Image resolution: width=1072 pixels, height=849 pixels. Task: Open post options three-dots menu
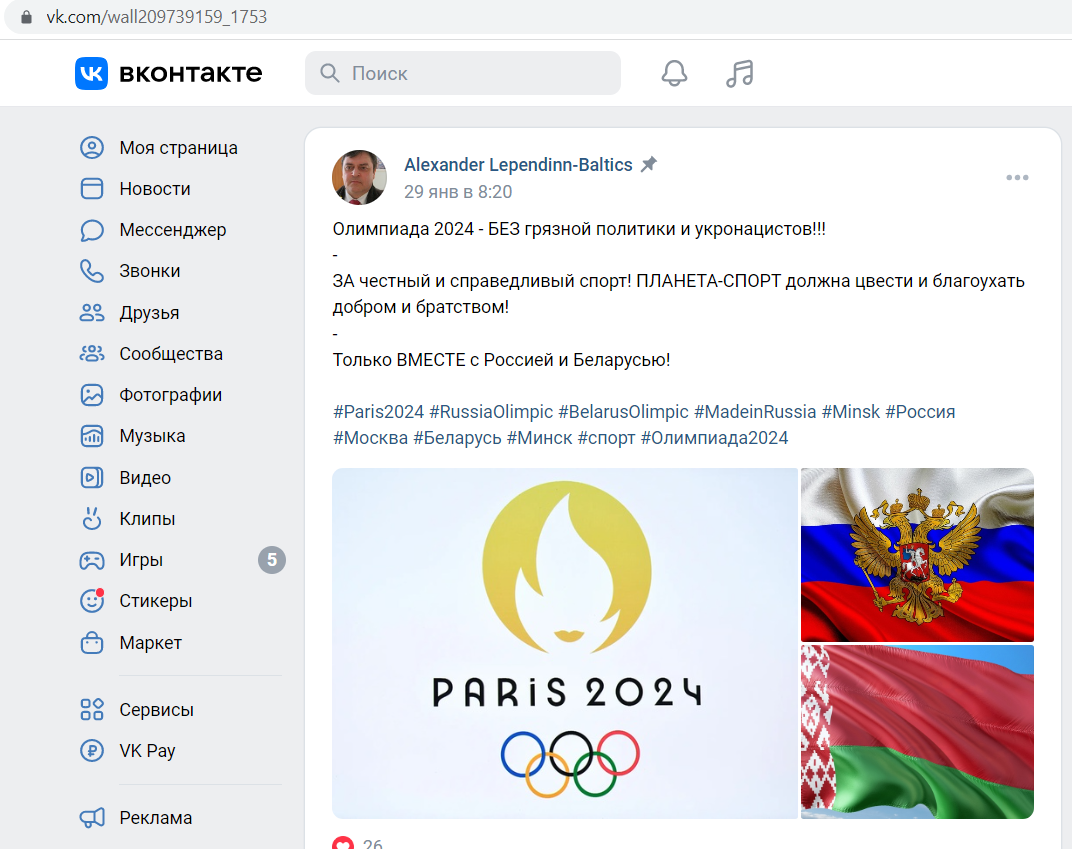tap(1017, 178)
